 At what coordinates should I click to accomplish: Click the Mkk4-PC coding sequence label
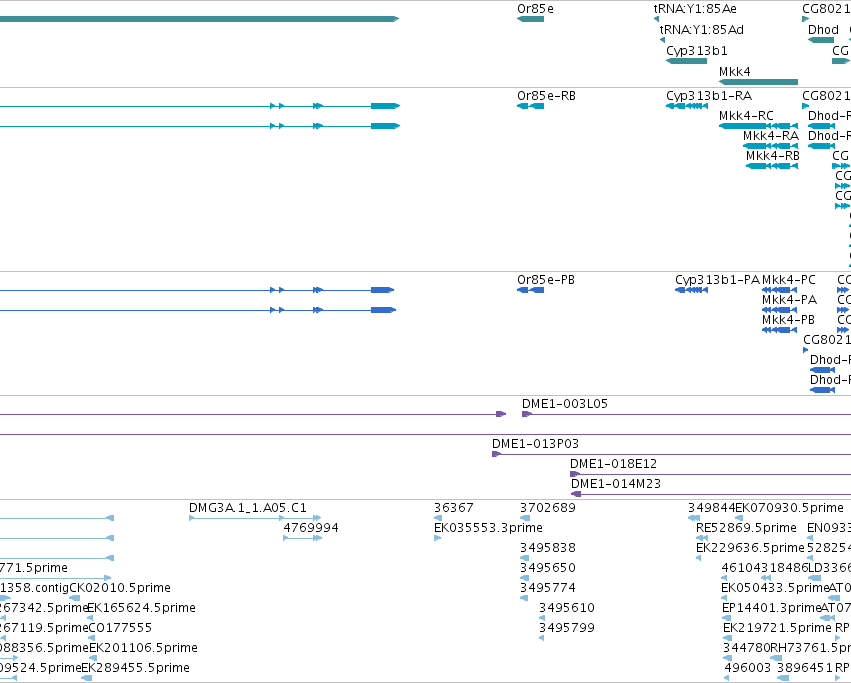(789, 280)
